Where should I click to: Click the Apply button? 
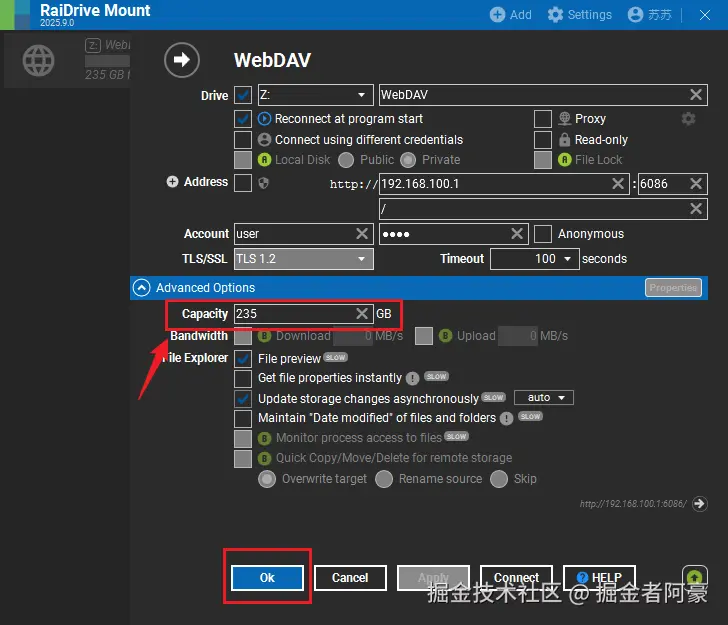pyautogui.click(x=433, y=578)
